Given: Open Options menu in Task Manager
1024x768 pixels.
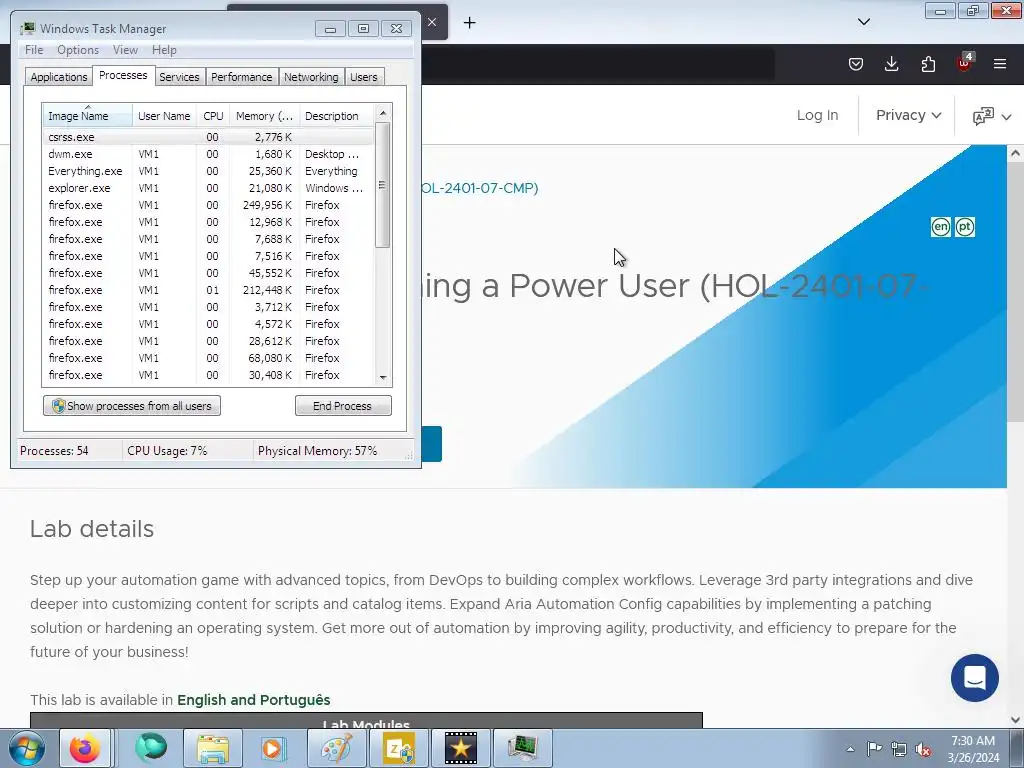Looking at the screenshot, I should click(x=78, y=50).
